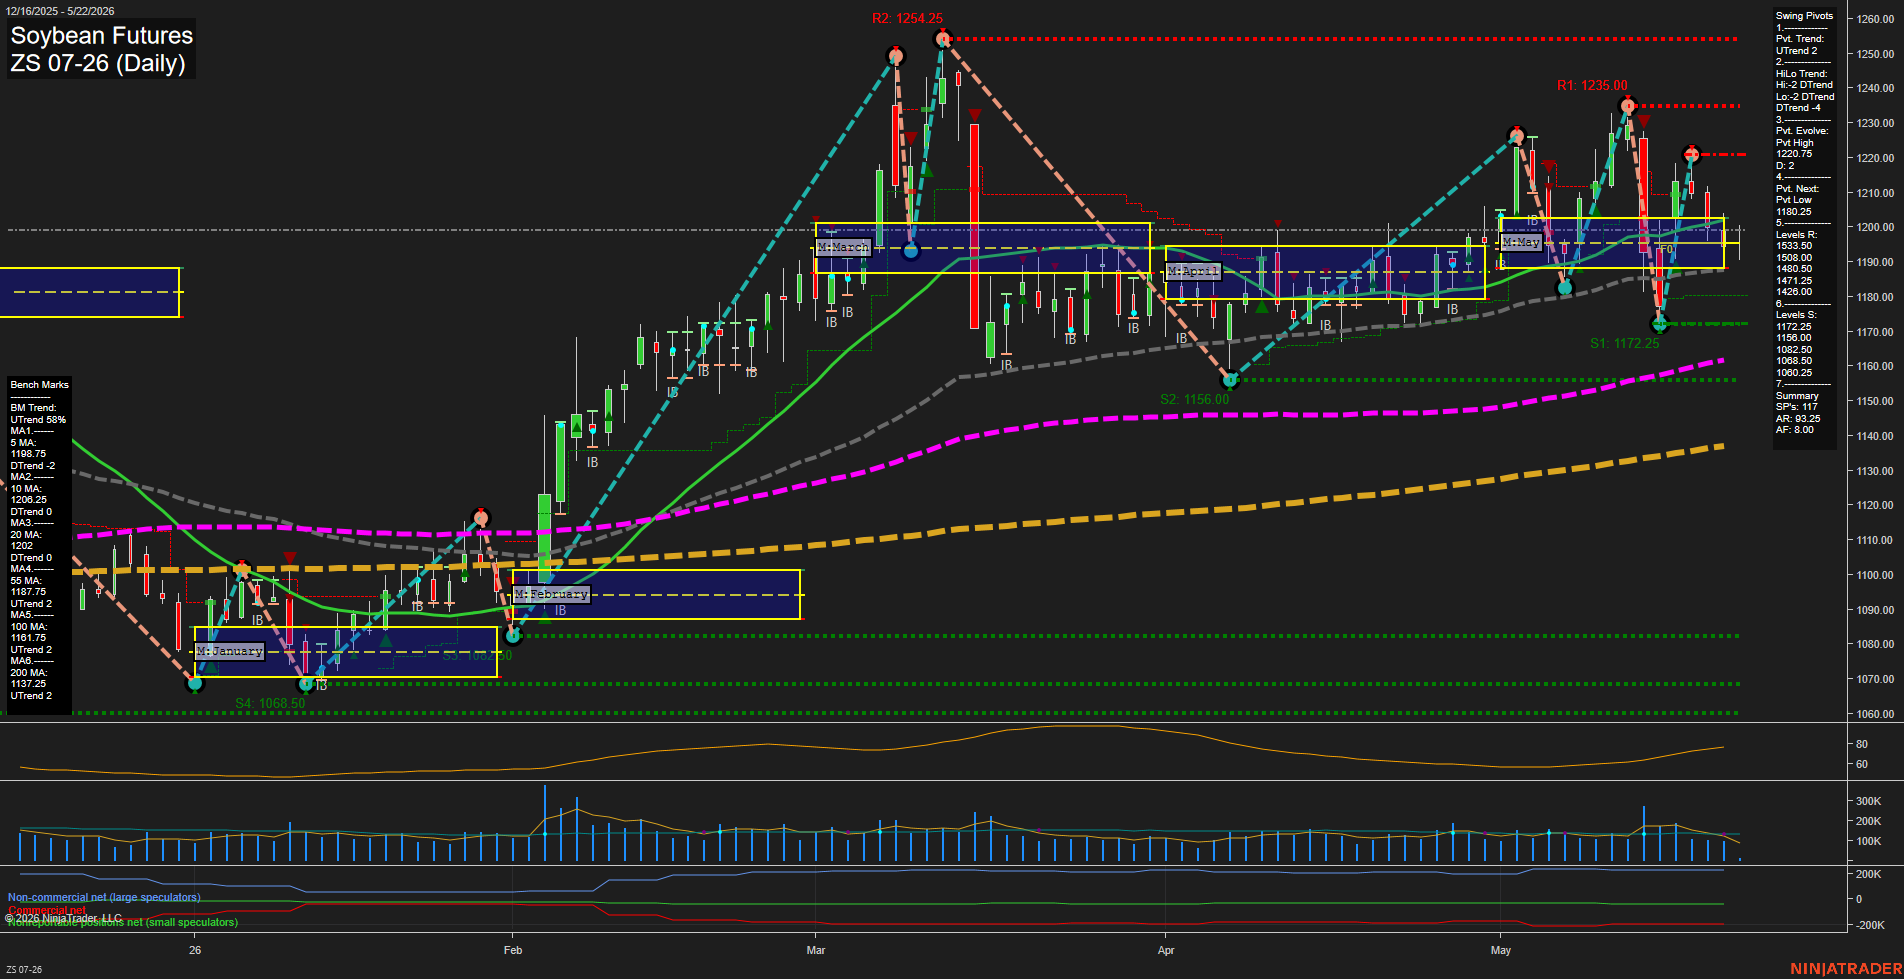
Task: Click the 100 MA value 1161.75
Action: [x=28, y=638]
